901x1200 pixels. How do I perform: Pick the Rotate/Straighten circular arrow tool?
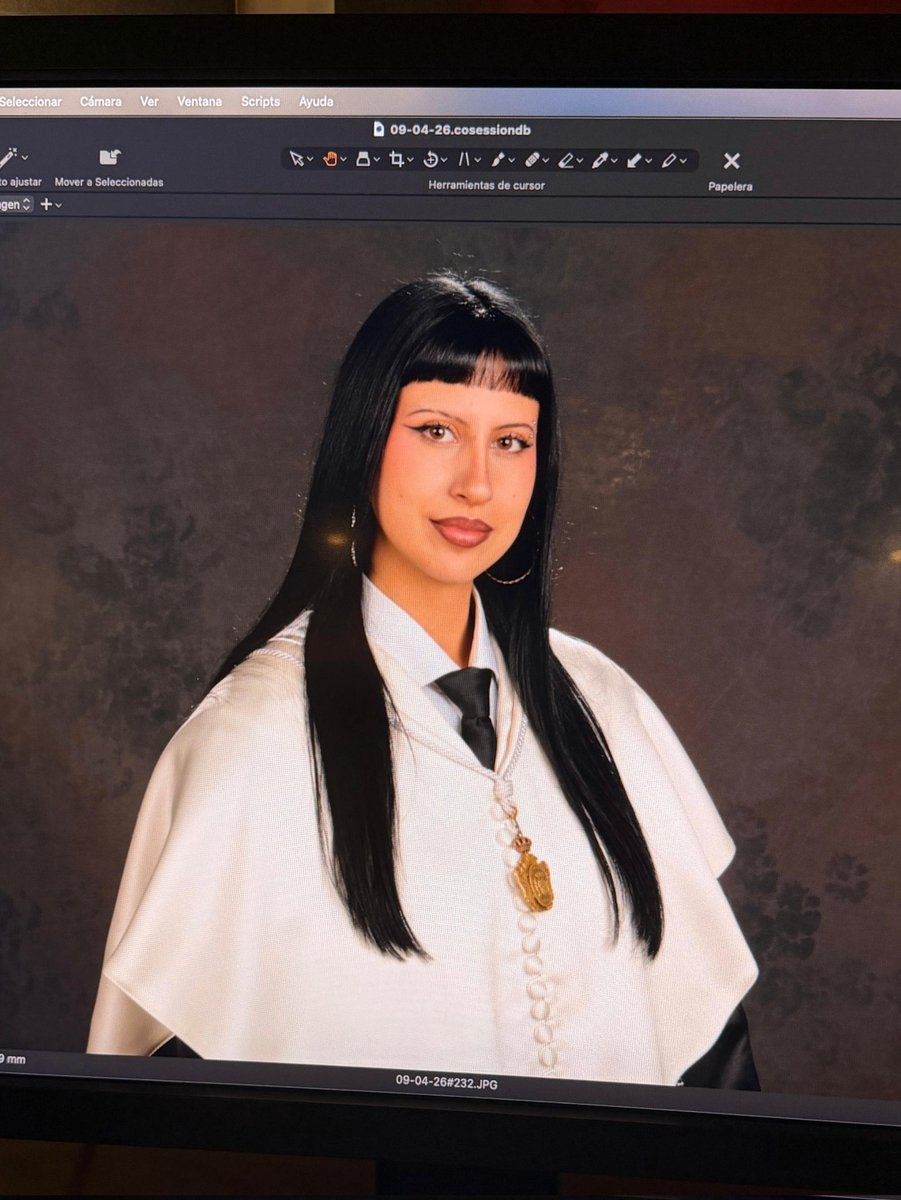(431, 159)
